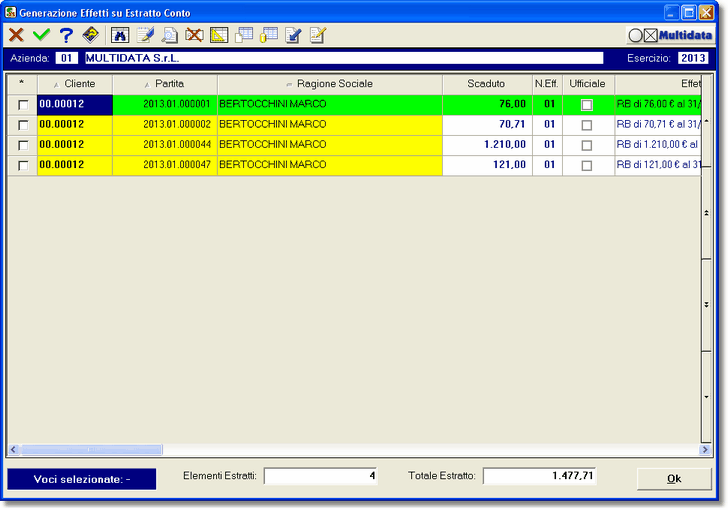
Task: Click effetto text RB di 1.210,00 €
Action: 658,145
